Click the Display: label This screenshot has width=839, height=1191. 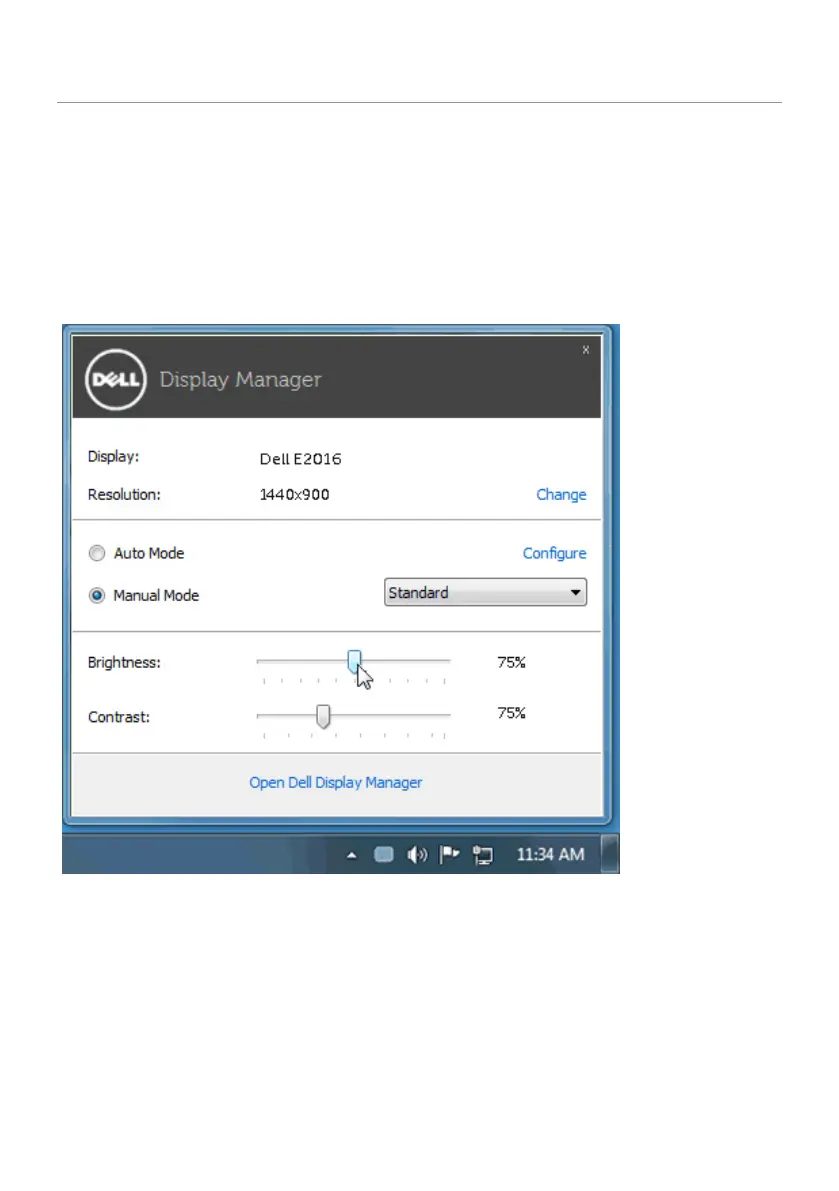point(113,456)
